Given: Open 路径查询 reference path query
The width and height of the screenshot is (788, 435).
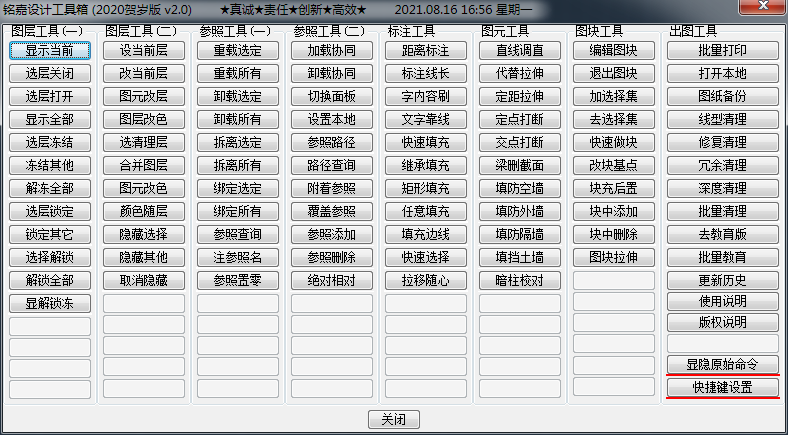Looking at the screenshot, I should click(x=332, y=165).
